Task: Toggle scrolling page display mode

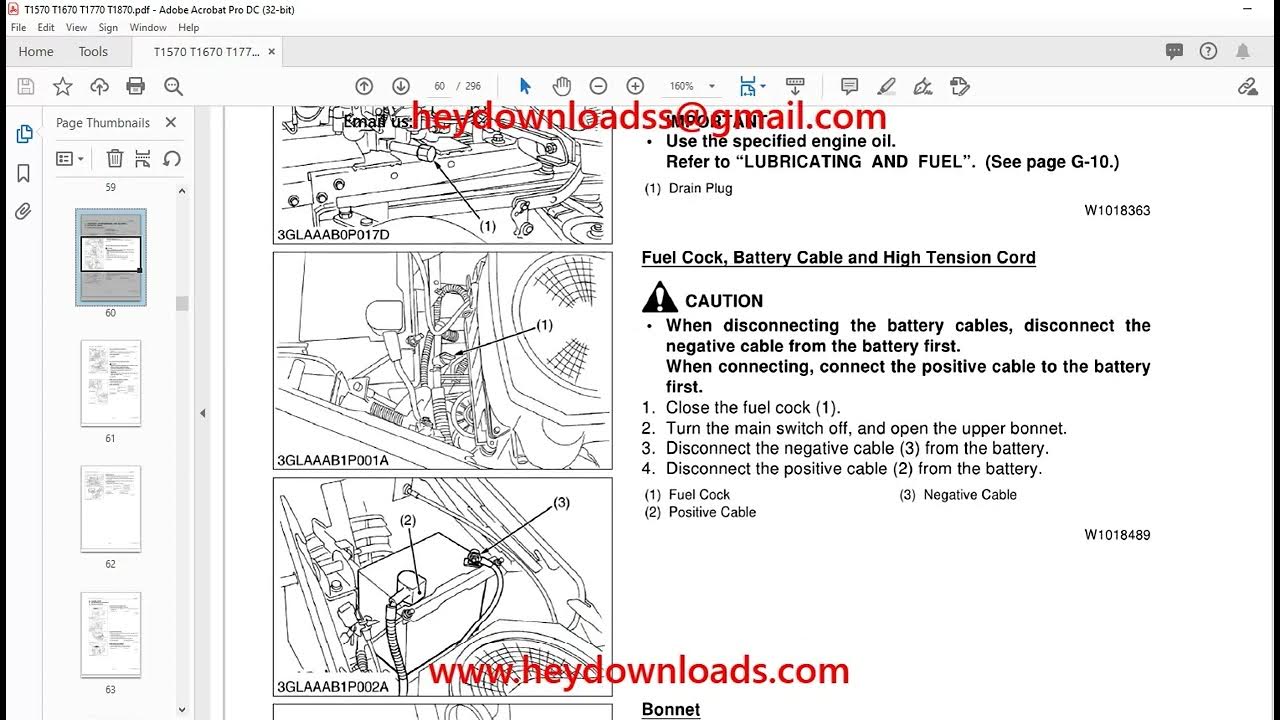Action: coord(795,86)
